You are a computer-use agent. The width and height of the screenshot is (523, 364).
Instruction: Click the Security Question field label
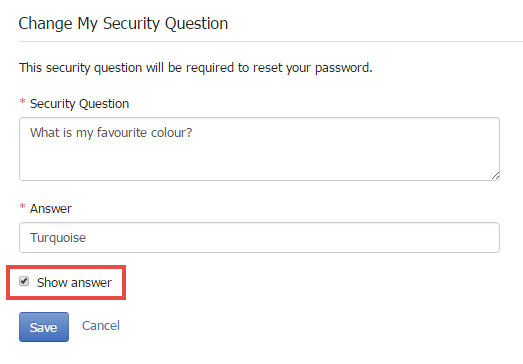click(x=79, y=104)
